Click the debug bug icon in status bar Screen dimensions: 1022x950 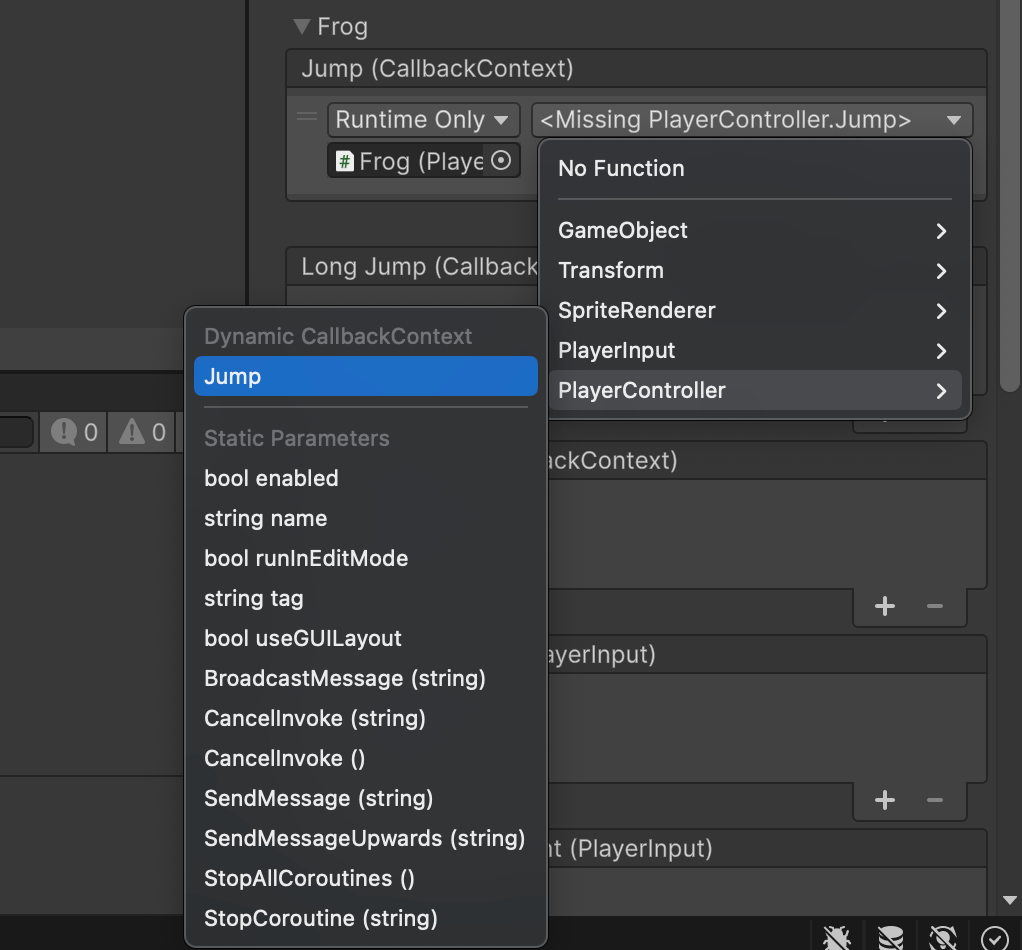[x=837, y=937]
